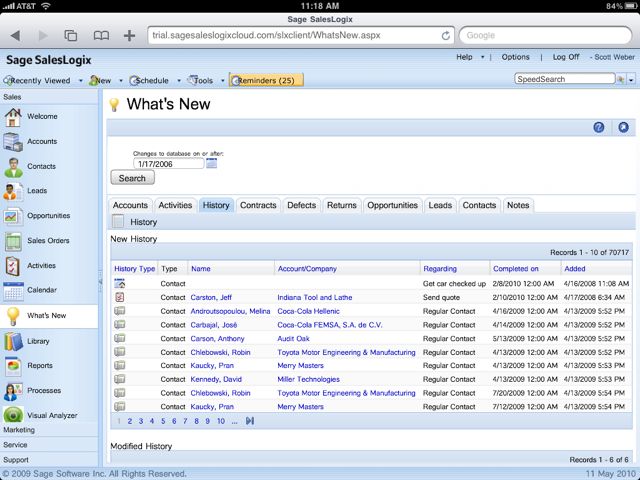This screenshot has height=480, width=640.
Task: Click the SpeedSearch go icon
Action: coord(621,79)
